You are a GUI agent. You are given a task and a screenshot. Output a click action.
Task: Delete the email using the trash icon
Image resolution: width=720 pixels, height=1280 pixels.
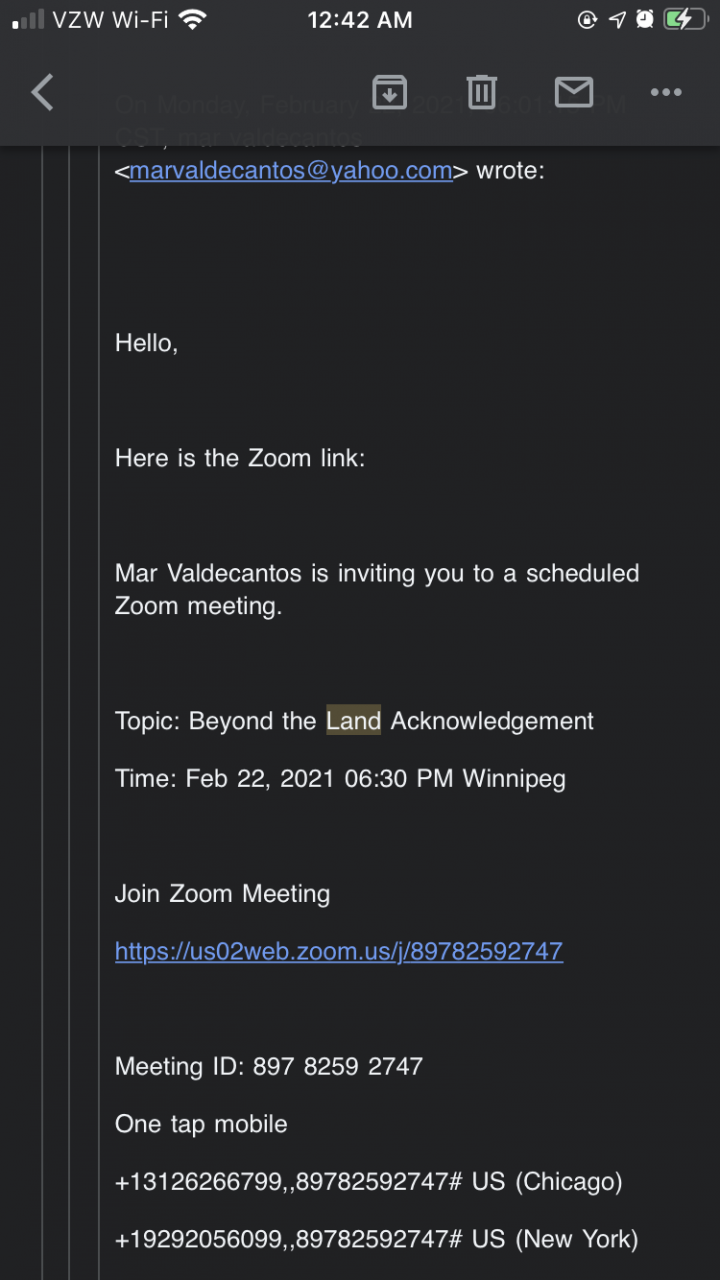[481, 92]
